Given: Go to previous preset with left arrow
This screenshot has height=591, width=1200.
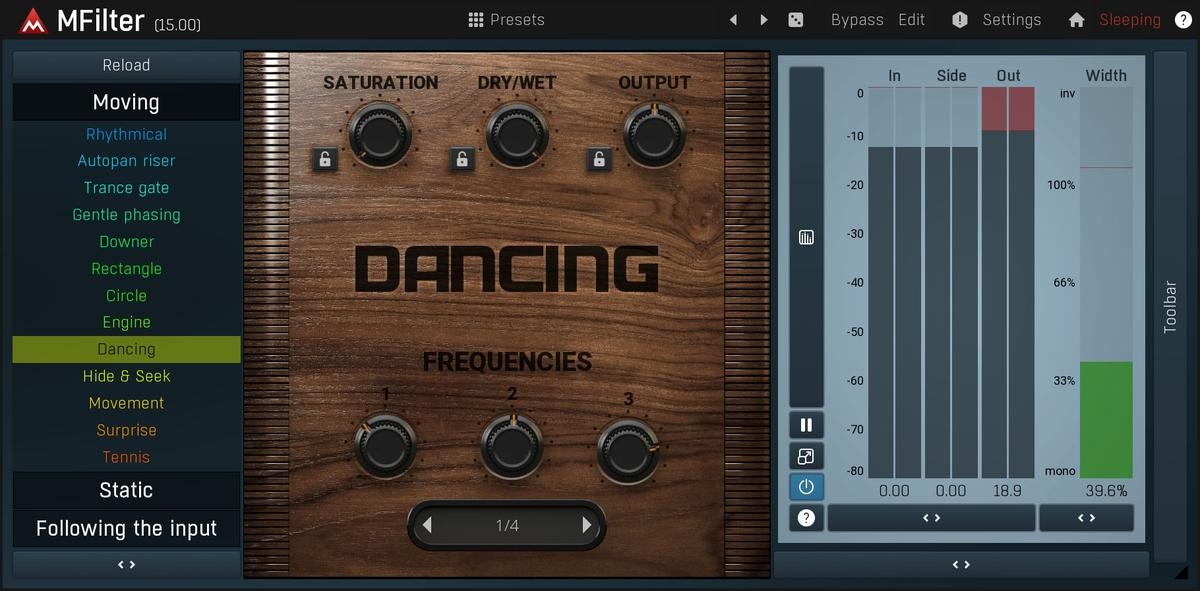Looking at the screenshot, I should pyautogui.click(x=733, y=20).
